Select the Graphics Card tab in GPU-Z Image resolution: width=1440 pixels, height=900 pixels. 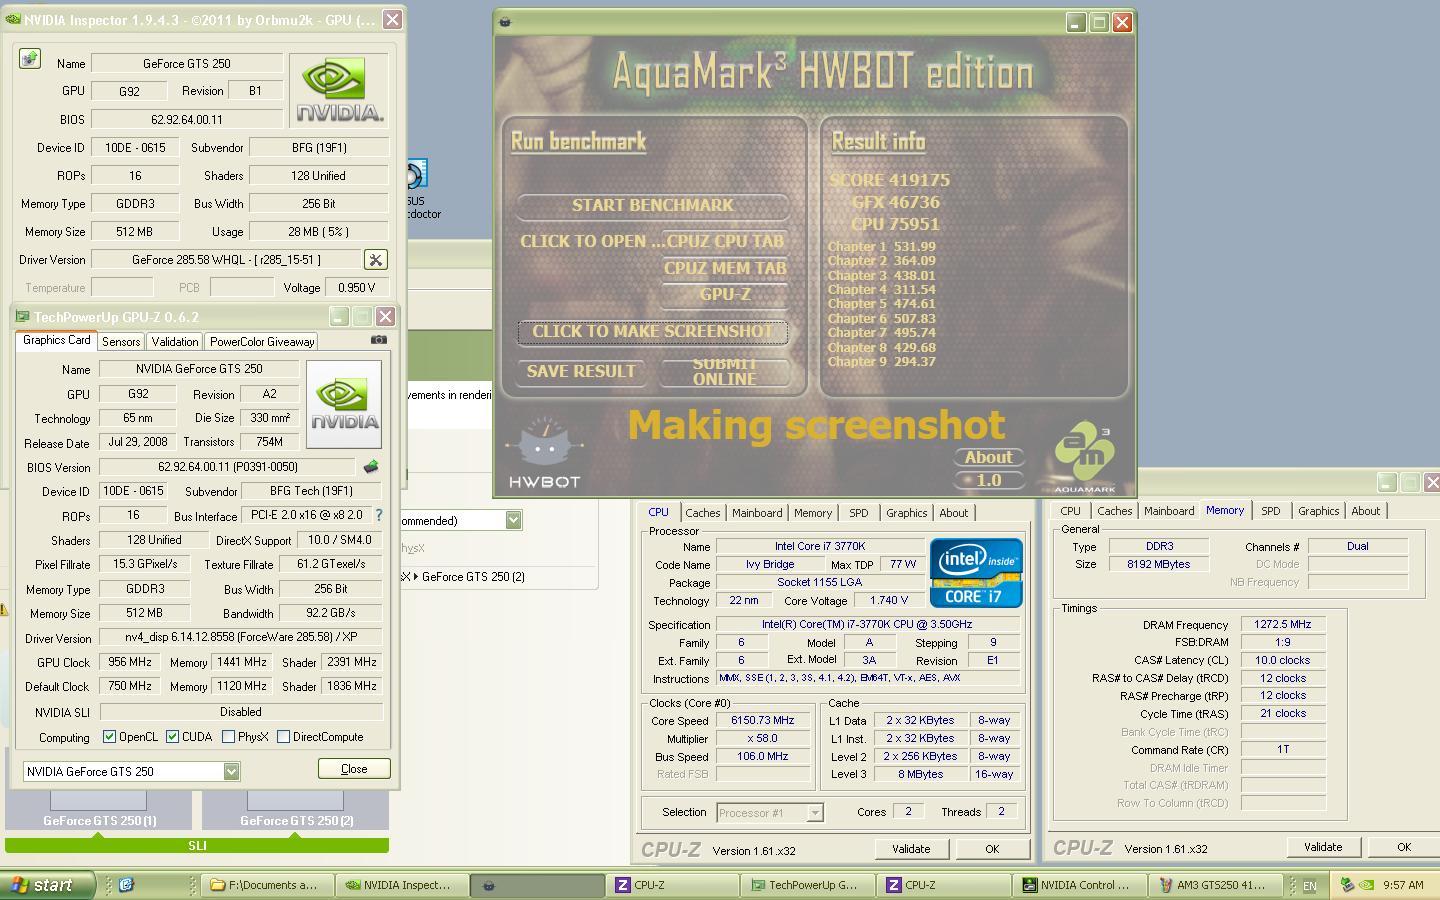tap(57, 340)
